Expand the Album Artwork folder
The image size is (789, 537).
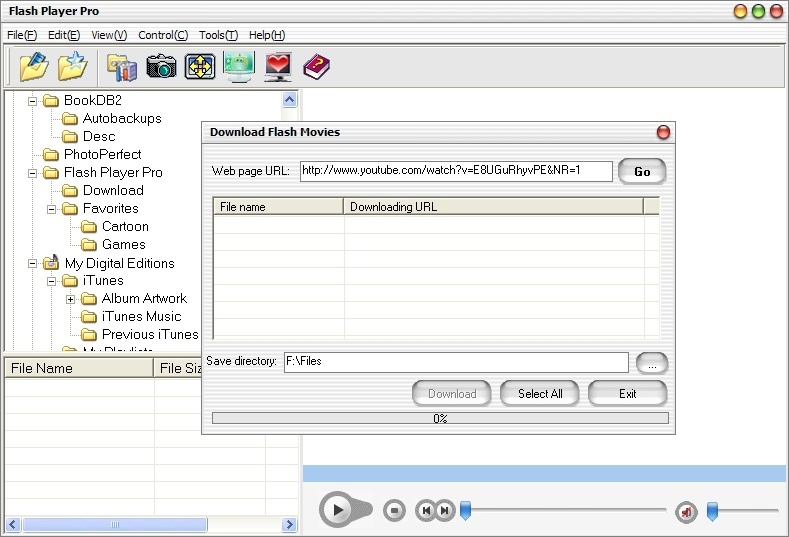tap(70, 299)
